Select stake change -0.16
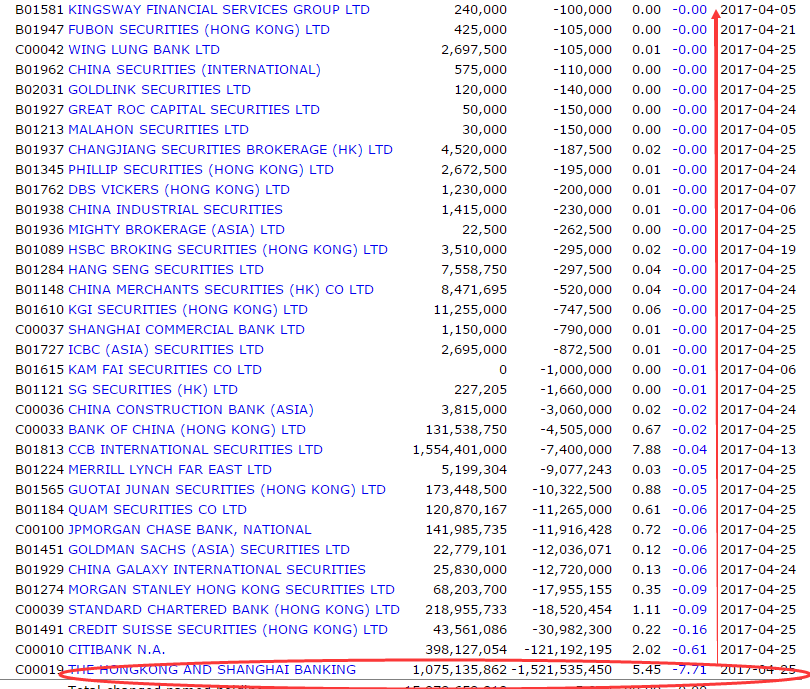Viewport: 810px width, 689px height. point(690,630)
